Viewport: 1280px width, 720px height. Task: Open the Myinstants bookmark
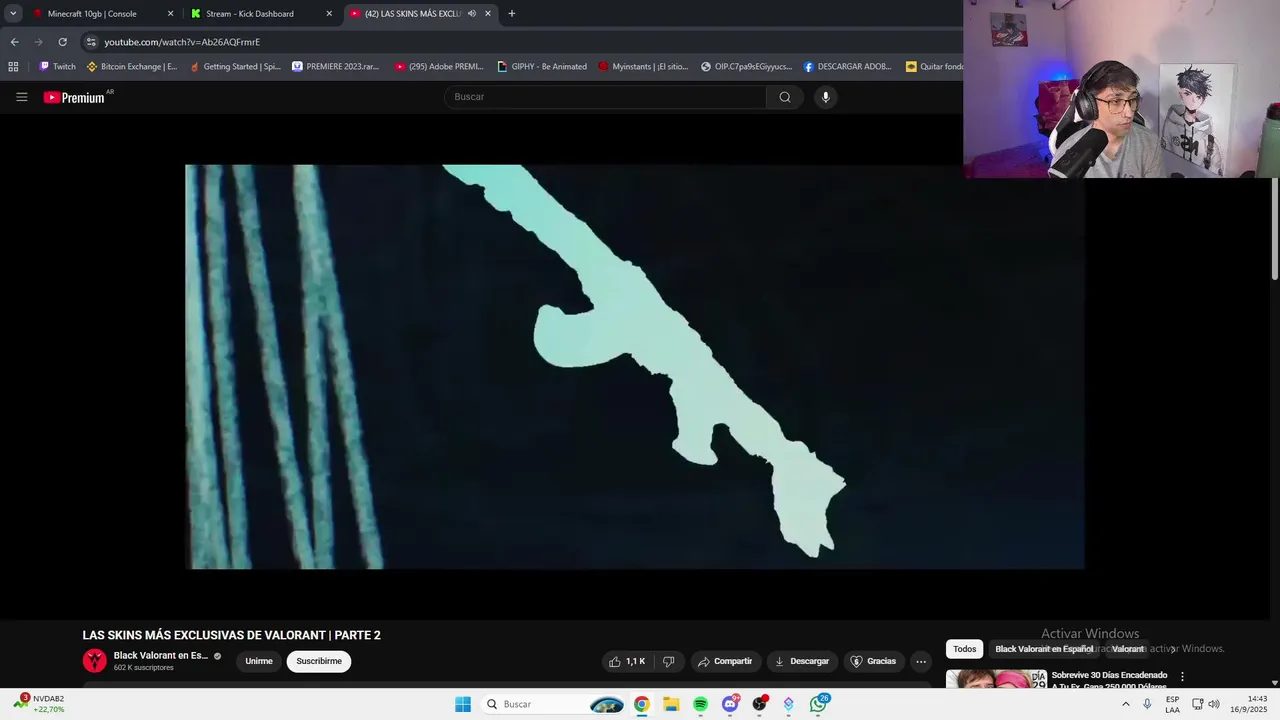643,67
